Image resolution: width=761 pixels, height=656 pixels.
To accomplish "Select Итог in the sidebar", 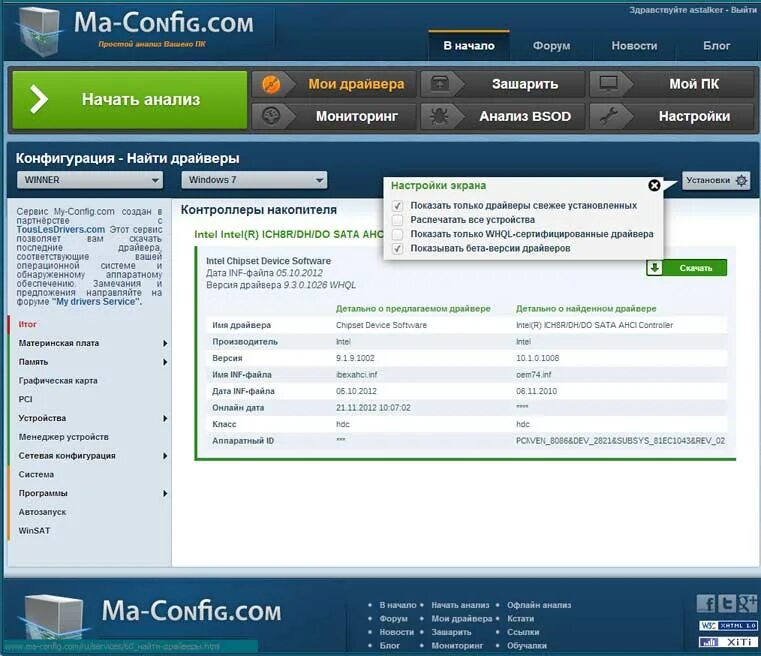I will click(28, 324).
